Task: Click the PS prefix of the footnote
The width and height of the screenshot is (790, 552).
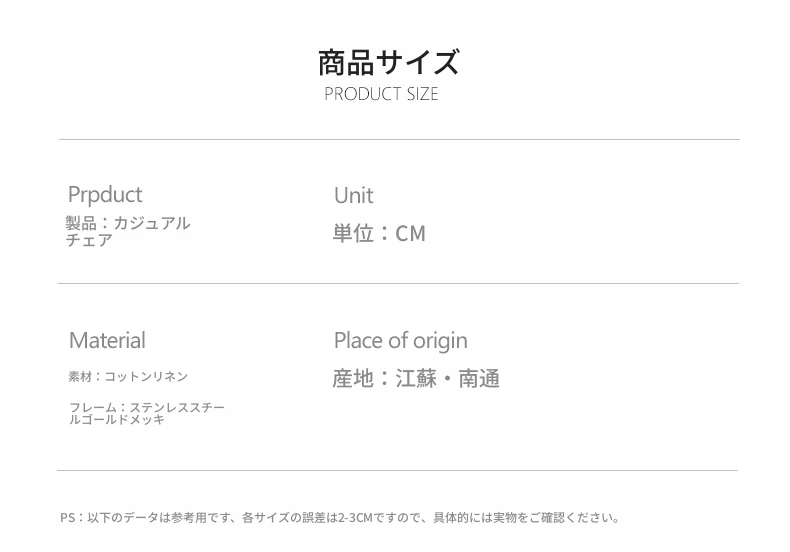Action: (67, 518)
